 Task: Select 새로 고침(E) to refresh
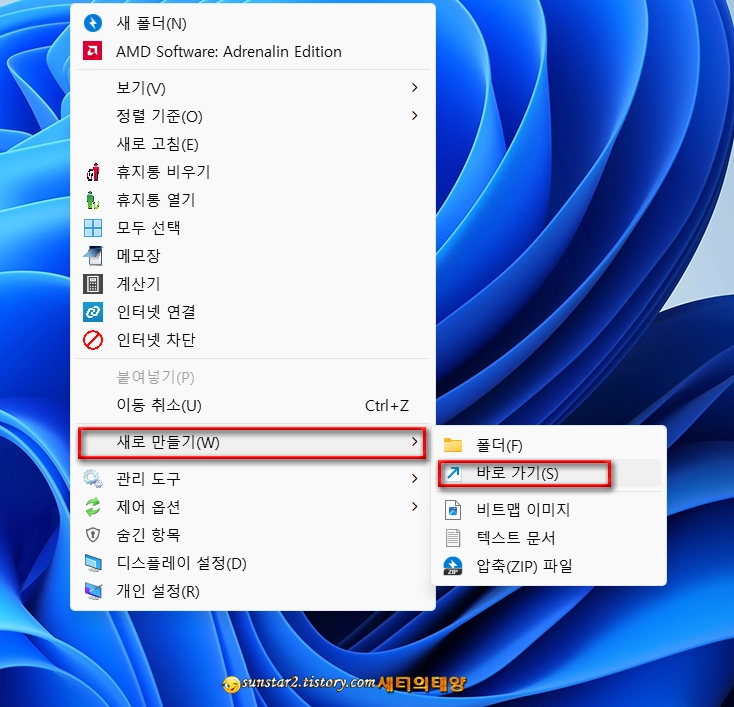click(x=253, y=144)
